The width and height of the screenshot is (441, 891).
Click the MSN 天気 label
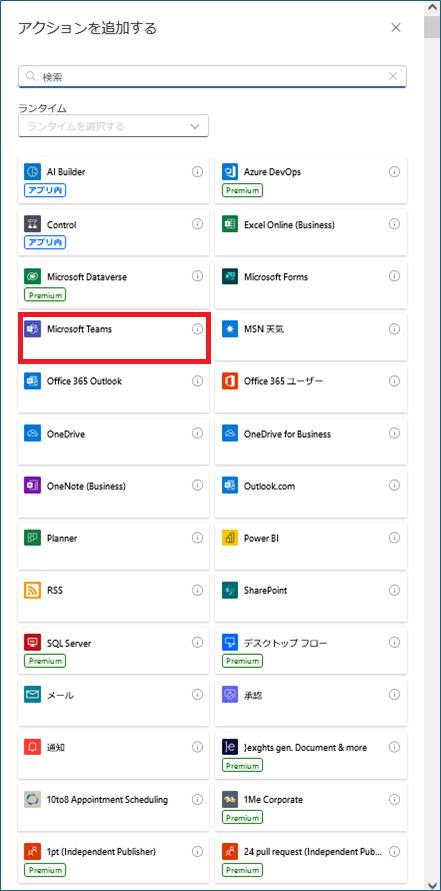(264, 328)
